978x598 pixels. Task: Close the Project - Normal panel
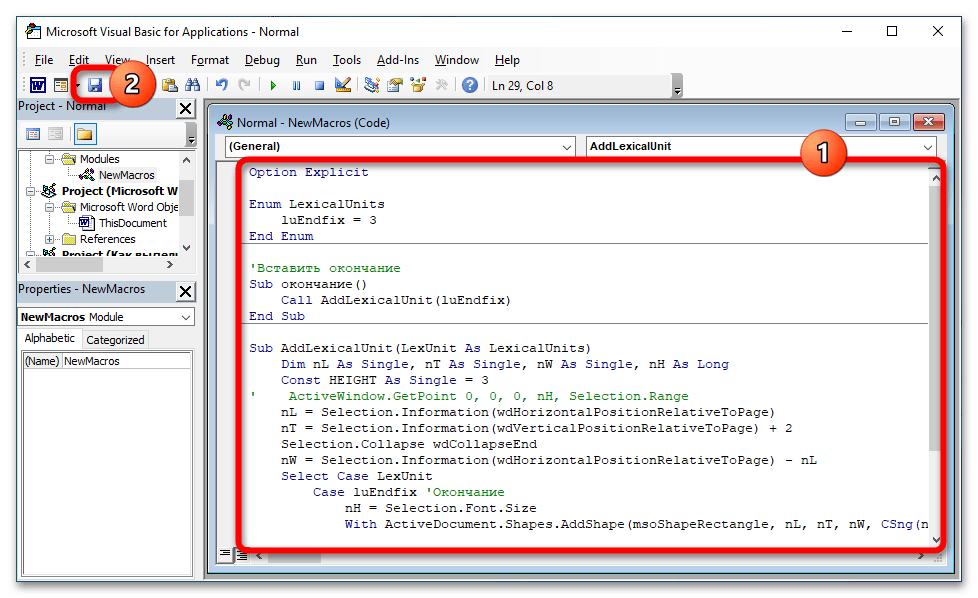click(185, 109)
